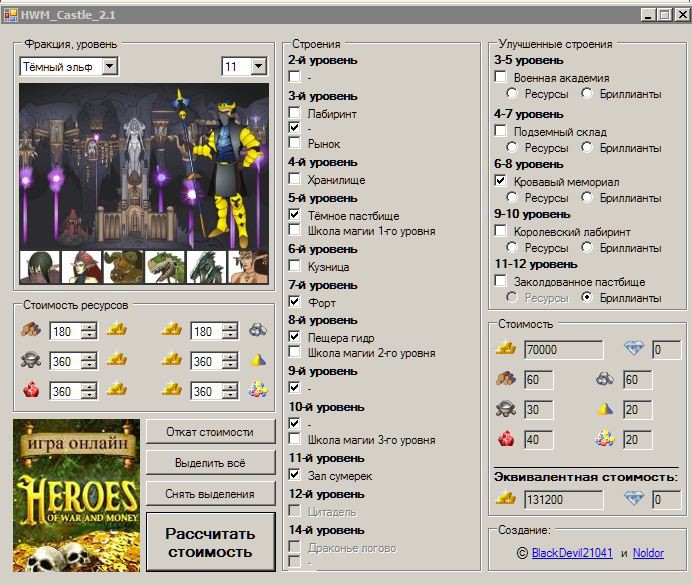The image size is (692, 585).
Task: Click the first creature portrait thumbnail
Action: [x=40, y=267]
